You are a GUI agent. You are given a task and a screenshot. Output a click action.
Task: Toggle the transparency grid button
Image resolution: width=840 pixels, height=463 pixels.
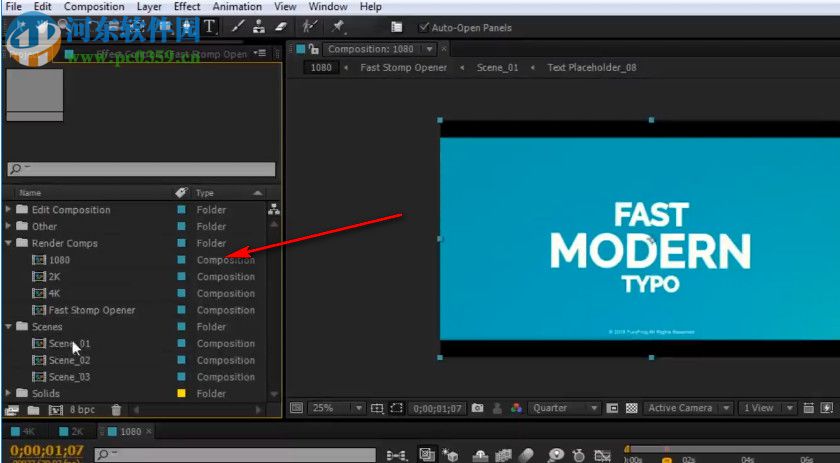[x=632, y=408]
